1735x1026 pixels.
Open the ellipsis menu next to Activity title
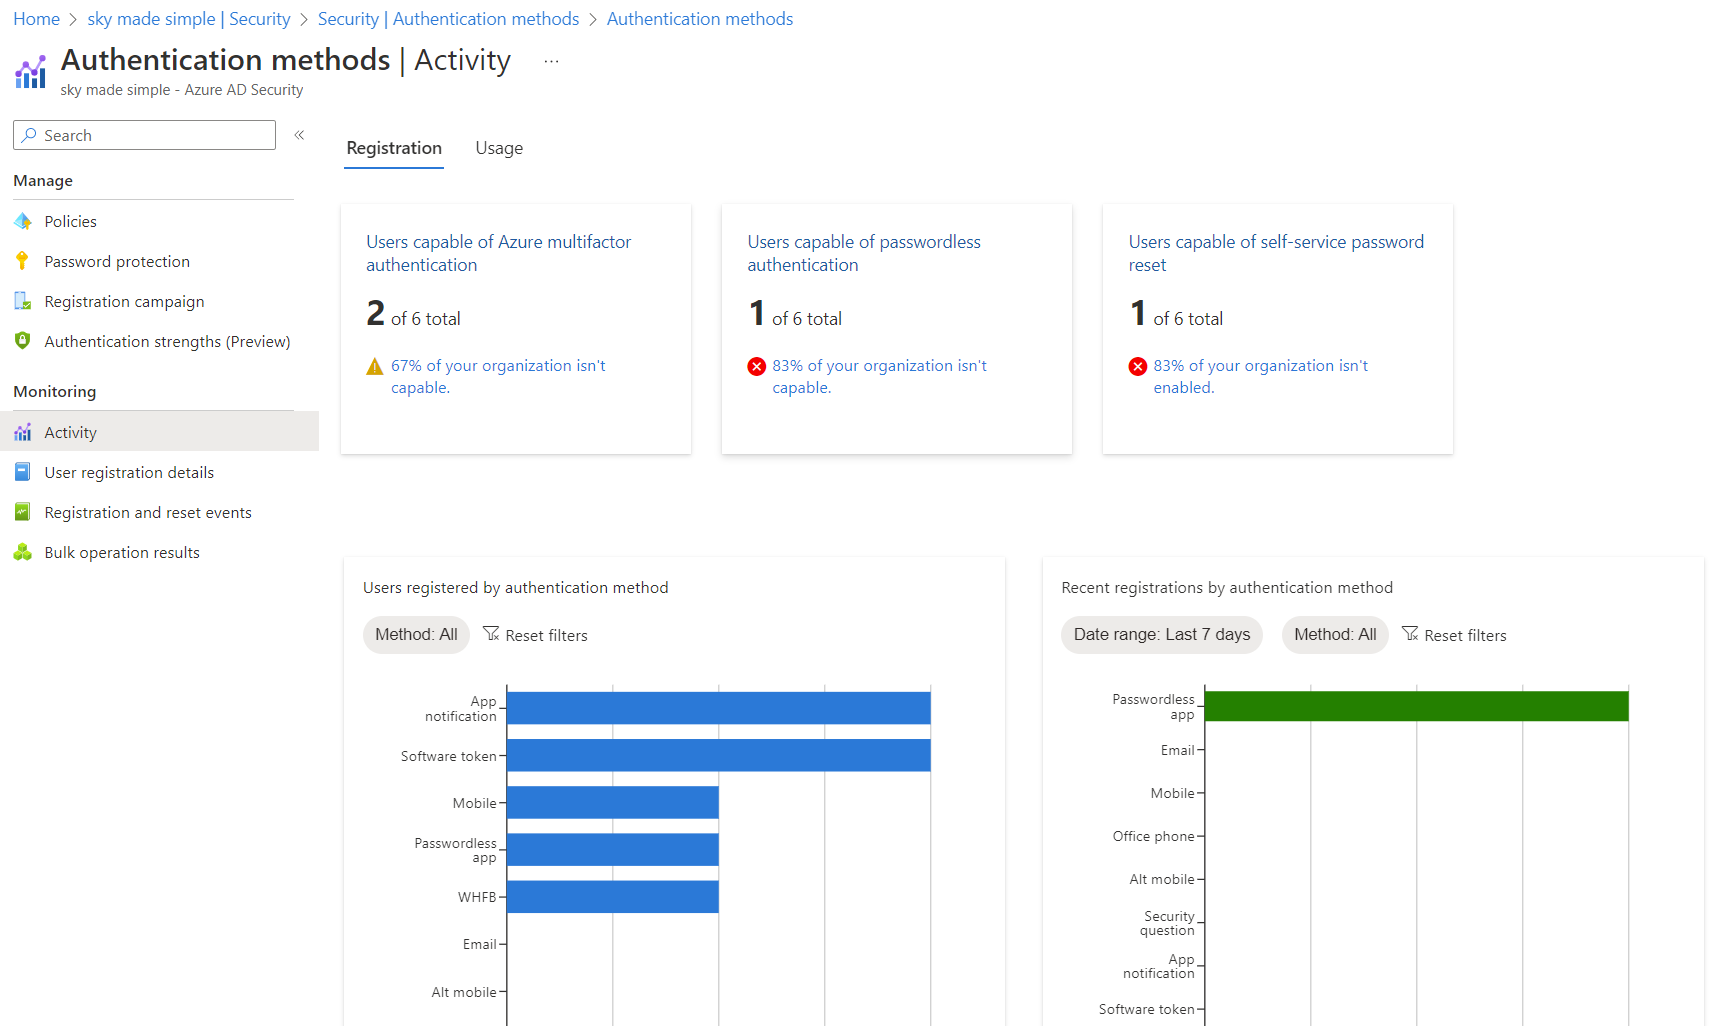pyautogui.click(x=550, y=60)
